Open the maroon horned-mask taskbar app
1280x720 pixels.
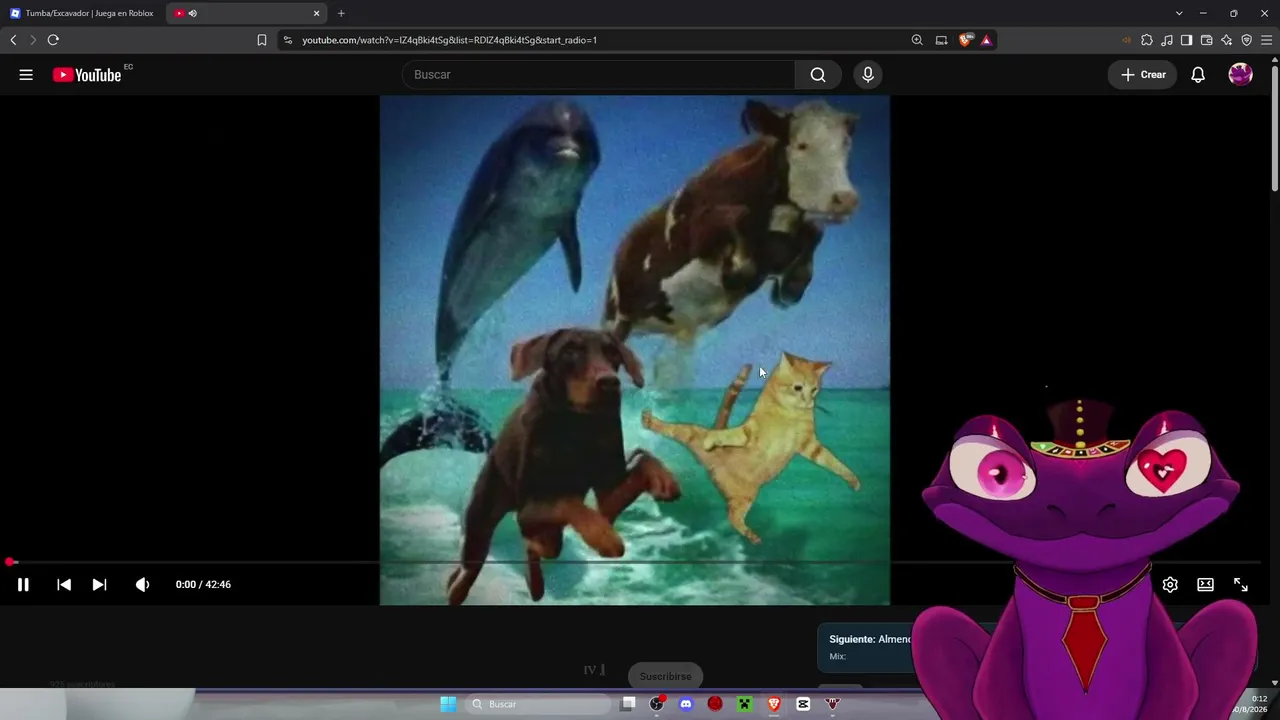pyautogui.click(x=832, y=705)
